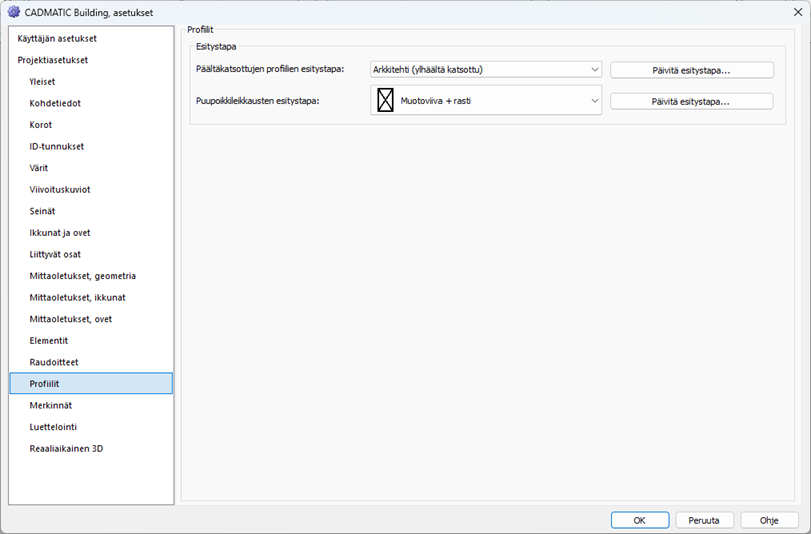Screen dimensions: 811x534
Task: Select the Seinät settings item
Action: point(42,211)
